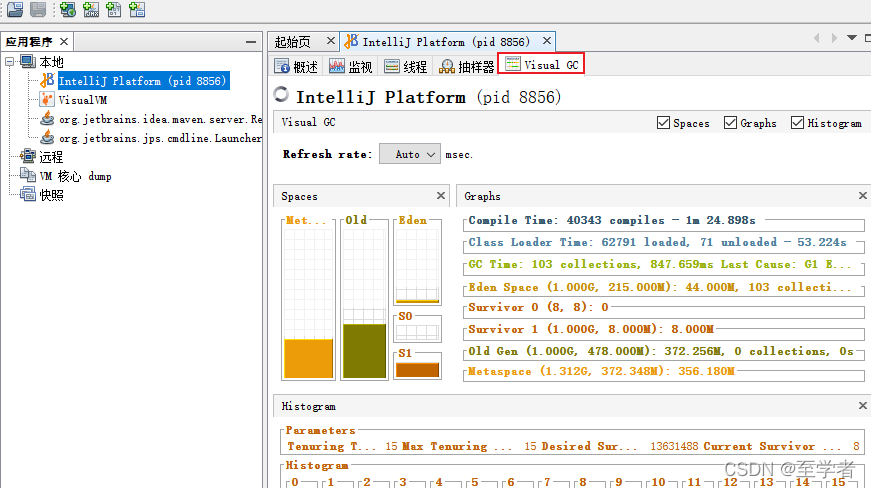Toggle the Histogram checkbox
The width and height of the screenshot is (871, 488).
pyautogui.click(x=797, y=123)
